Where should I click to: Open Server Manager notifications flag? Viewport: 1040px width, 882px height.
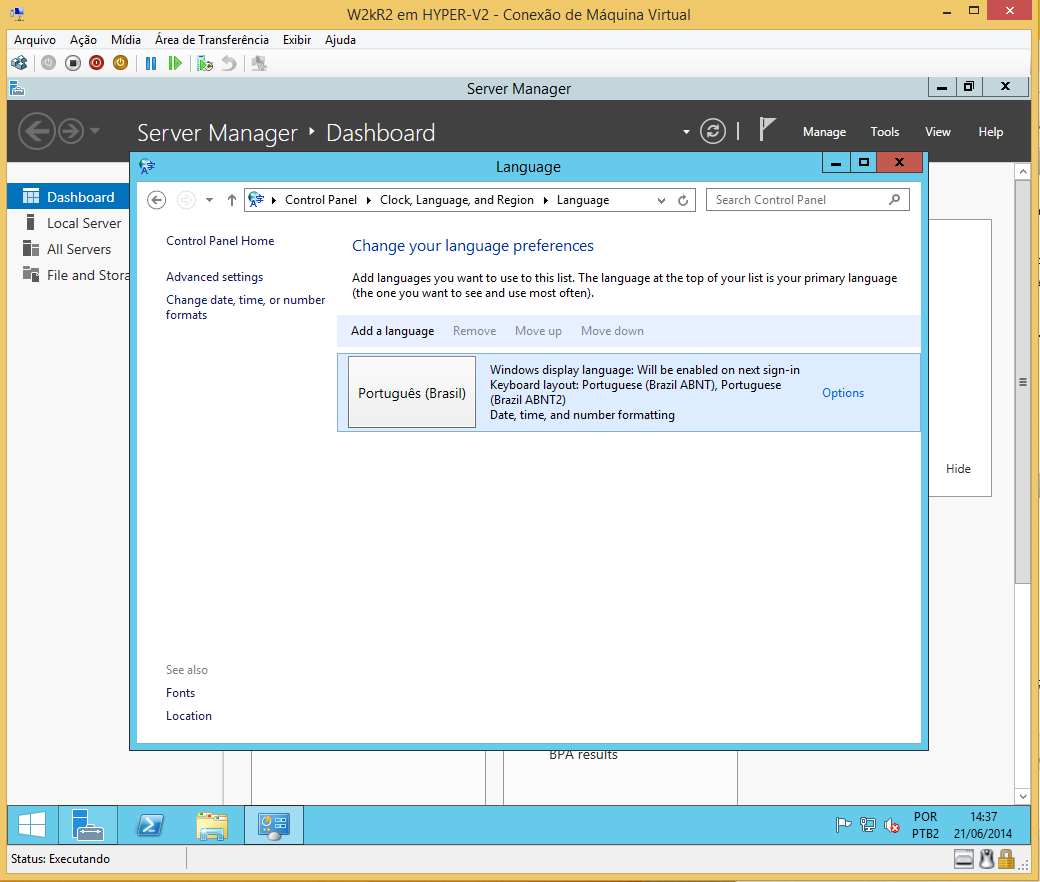(767, 129)
